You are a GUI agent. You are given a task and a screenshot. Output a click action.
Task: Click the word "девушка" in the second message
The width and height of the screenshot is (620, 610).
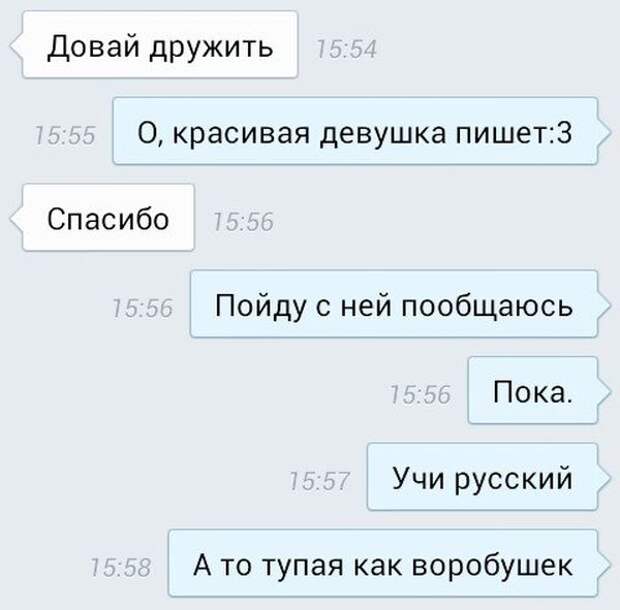click(383, 134)
